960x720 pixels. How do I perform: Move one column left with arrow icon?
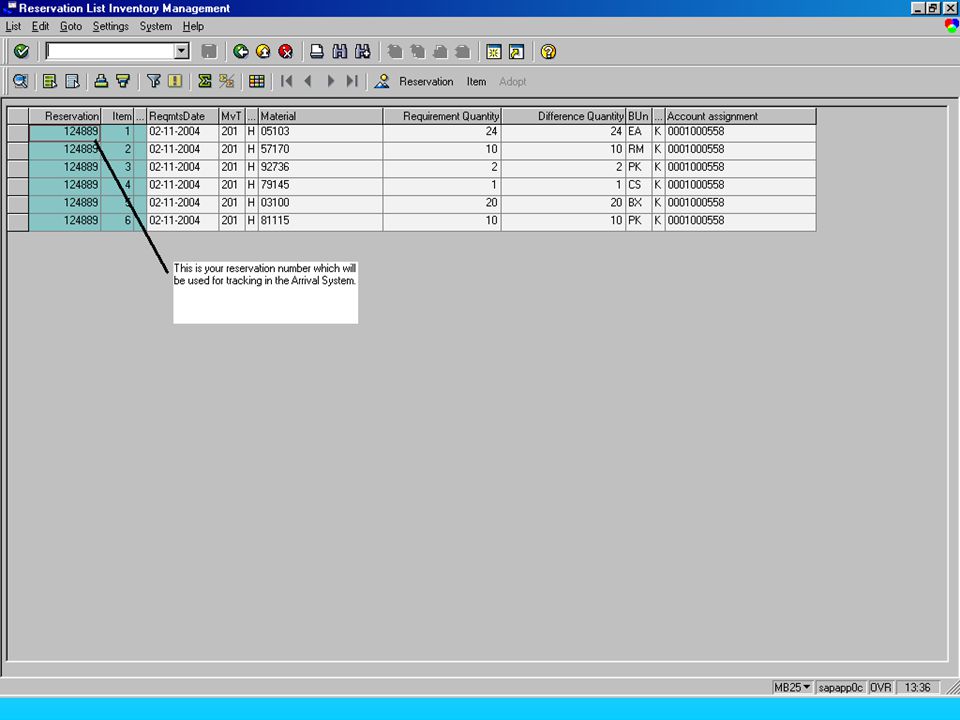click(x=308, y=81)
